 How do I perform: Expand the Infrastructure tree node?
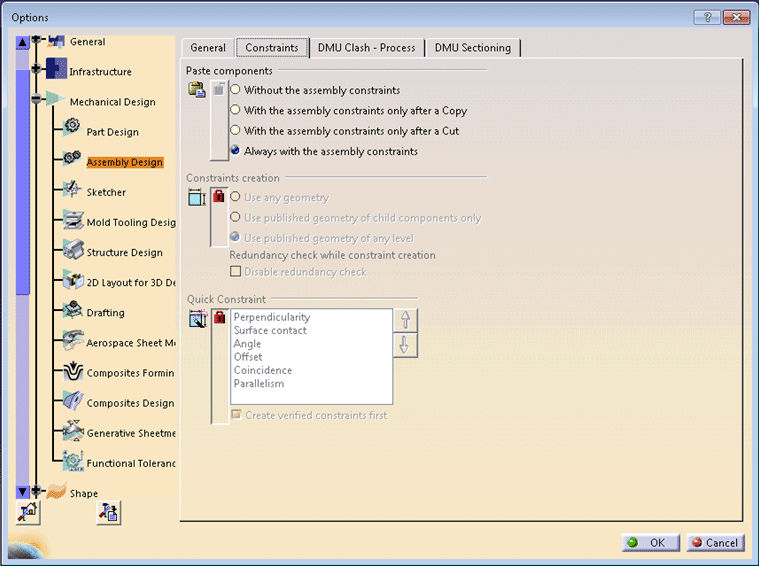pyautogui.click(x=36, y=69)
